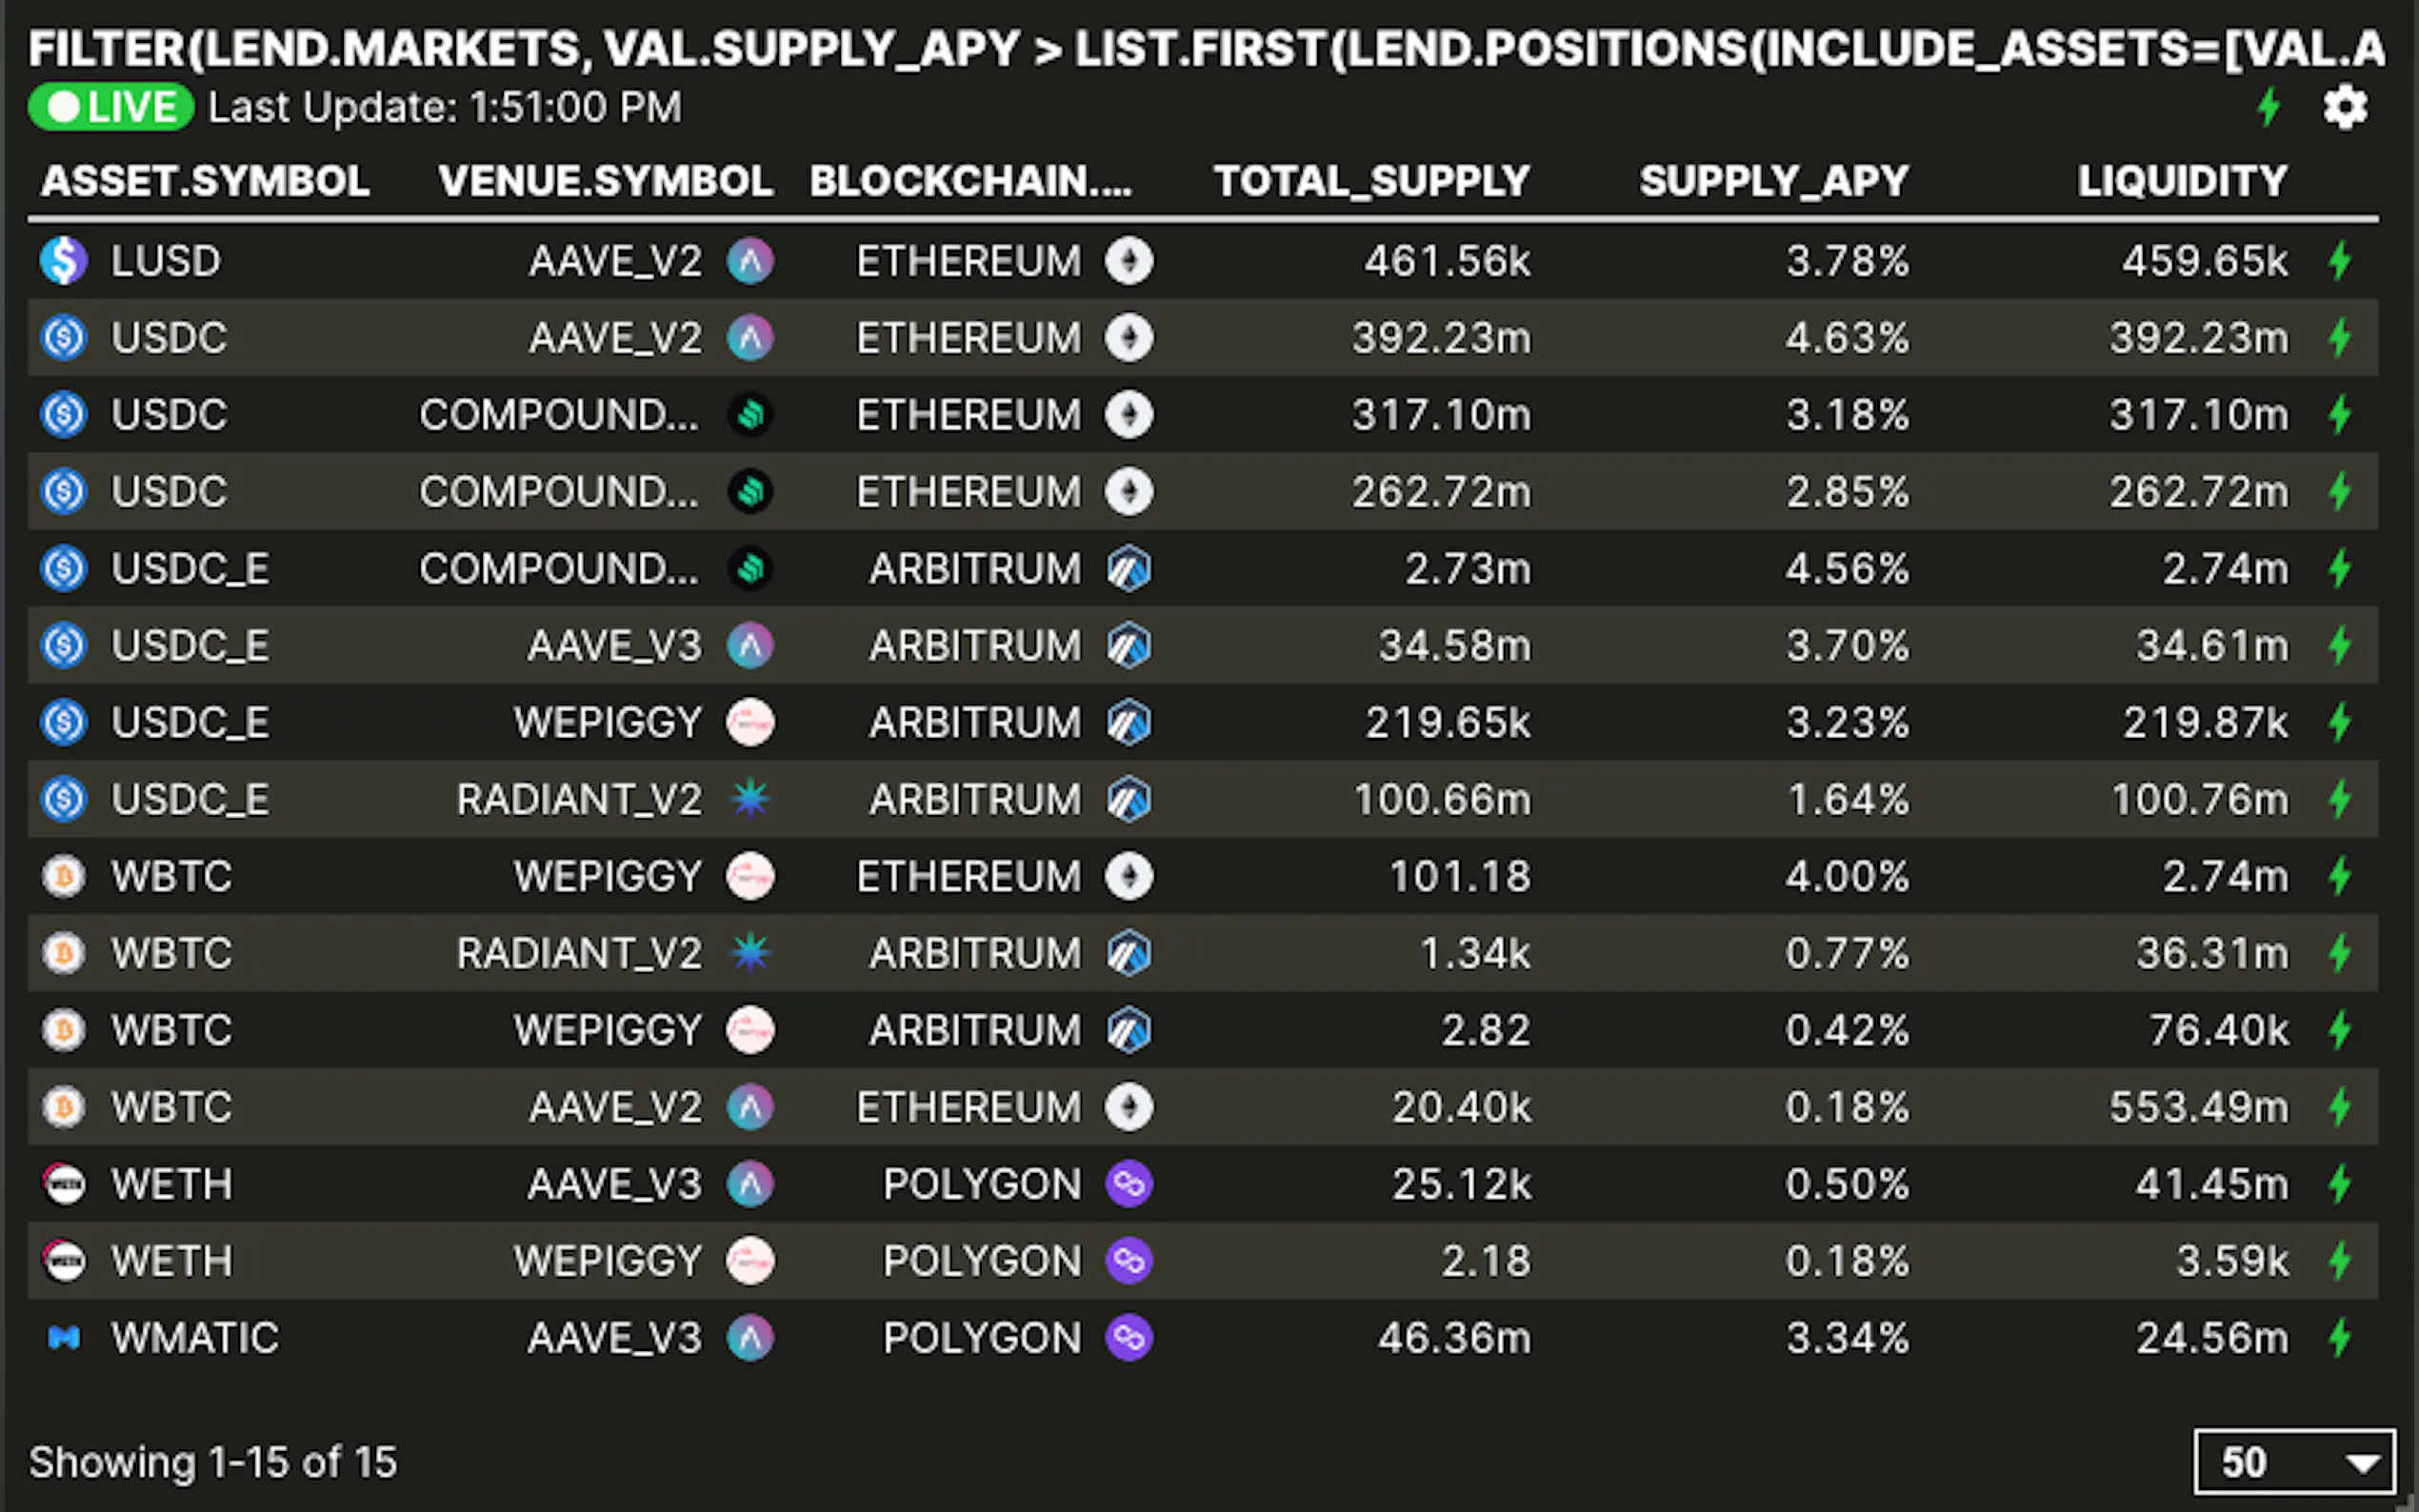2419x1512 pixels.
Task: Click the 4.63% supply APY cell
Action: tap(1847, 338)
